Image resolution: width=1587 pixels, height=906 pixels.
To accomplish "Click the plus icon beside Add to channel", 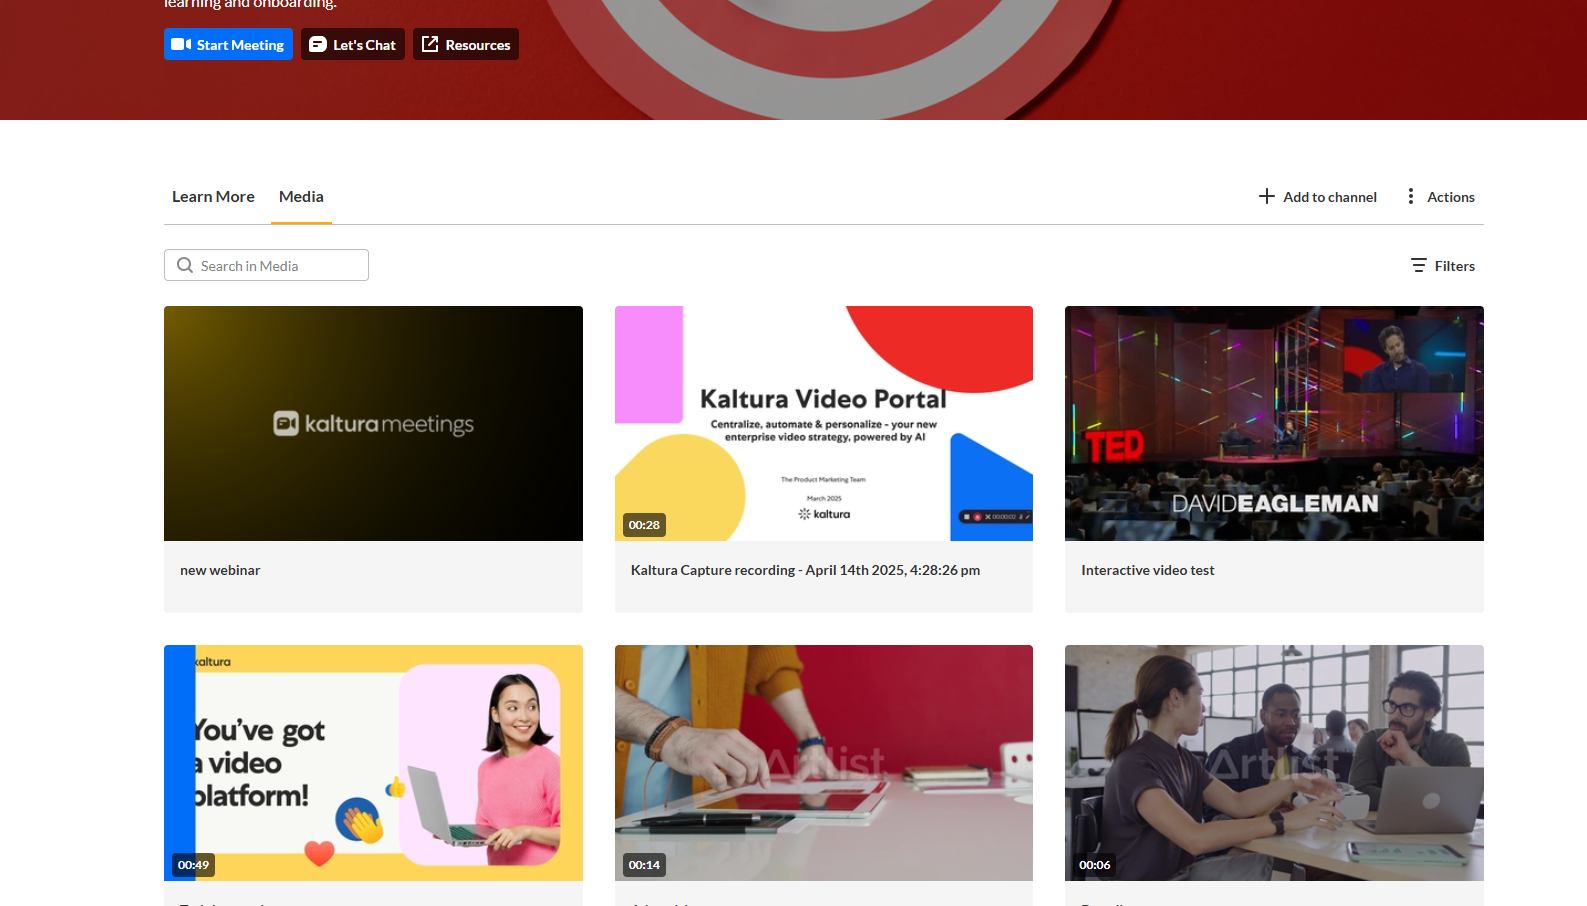I will pos(1267,196).
